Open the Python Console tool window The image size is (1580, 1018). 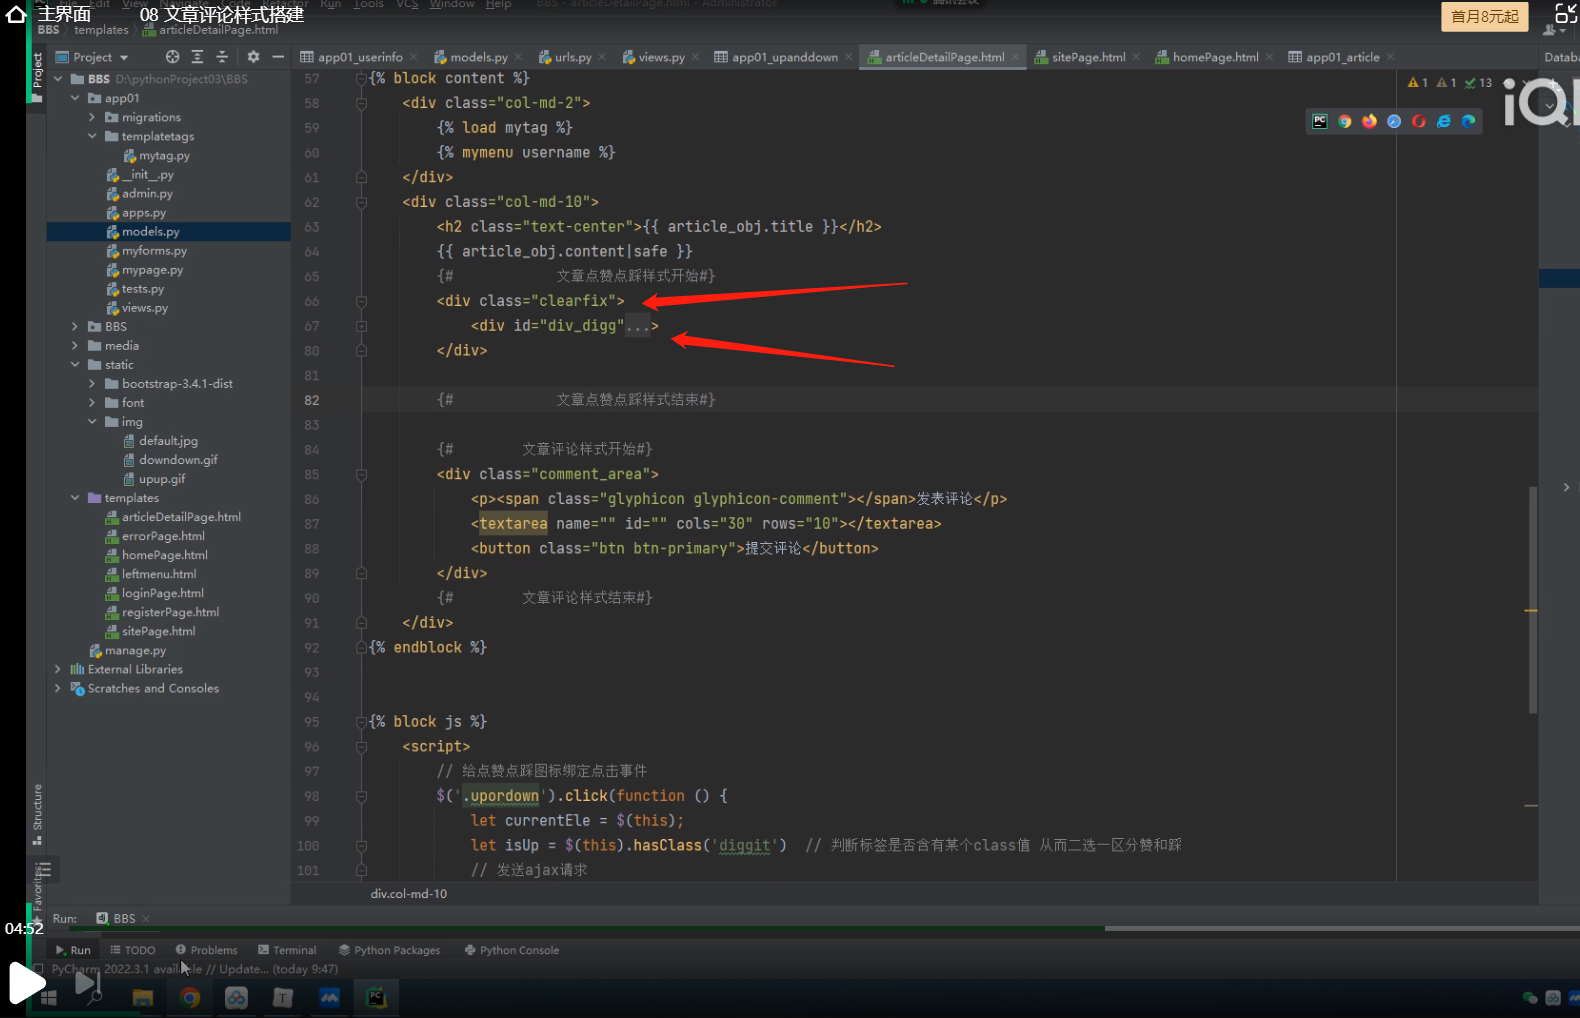512,951
